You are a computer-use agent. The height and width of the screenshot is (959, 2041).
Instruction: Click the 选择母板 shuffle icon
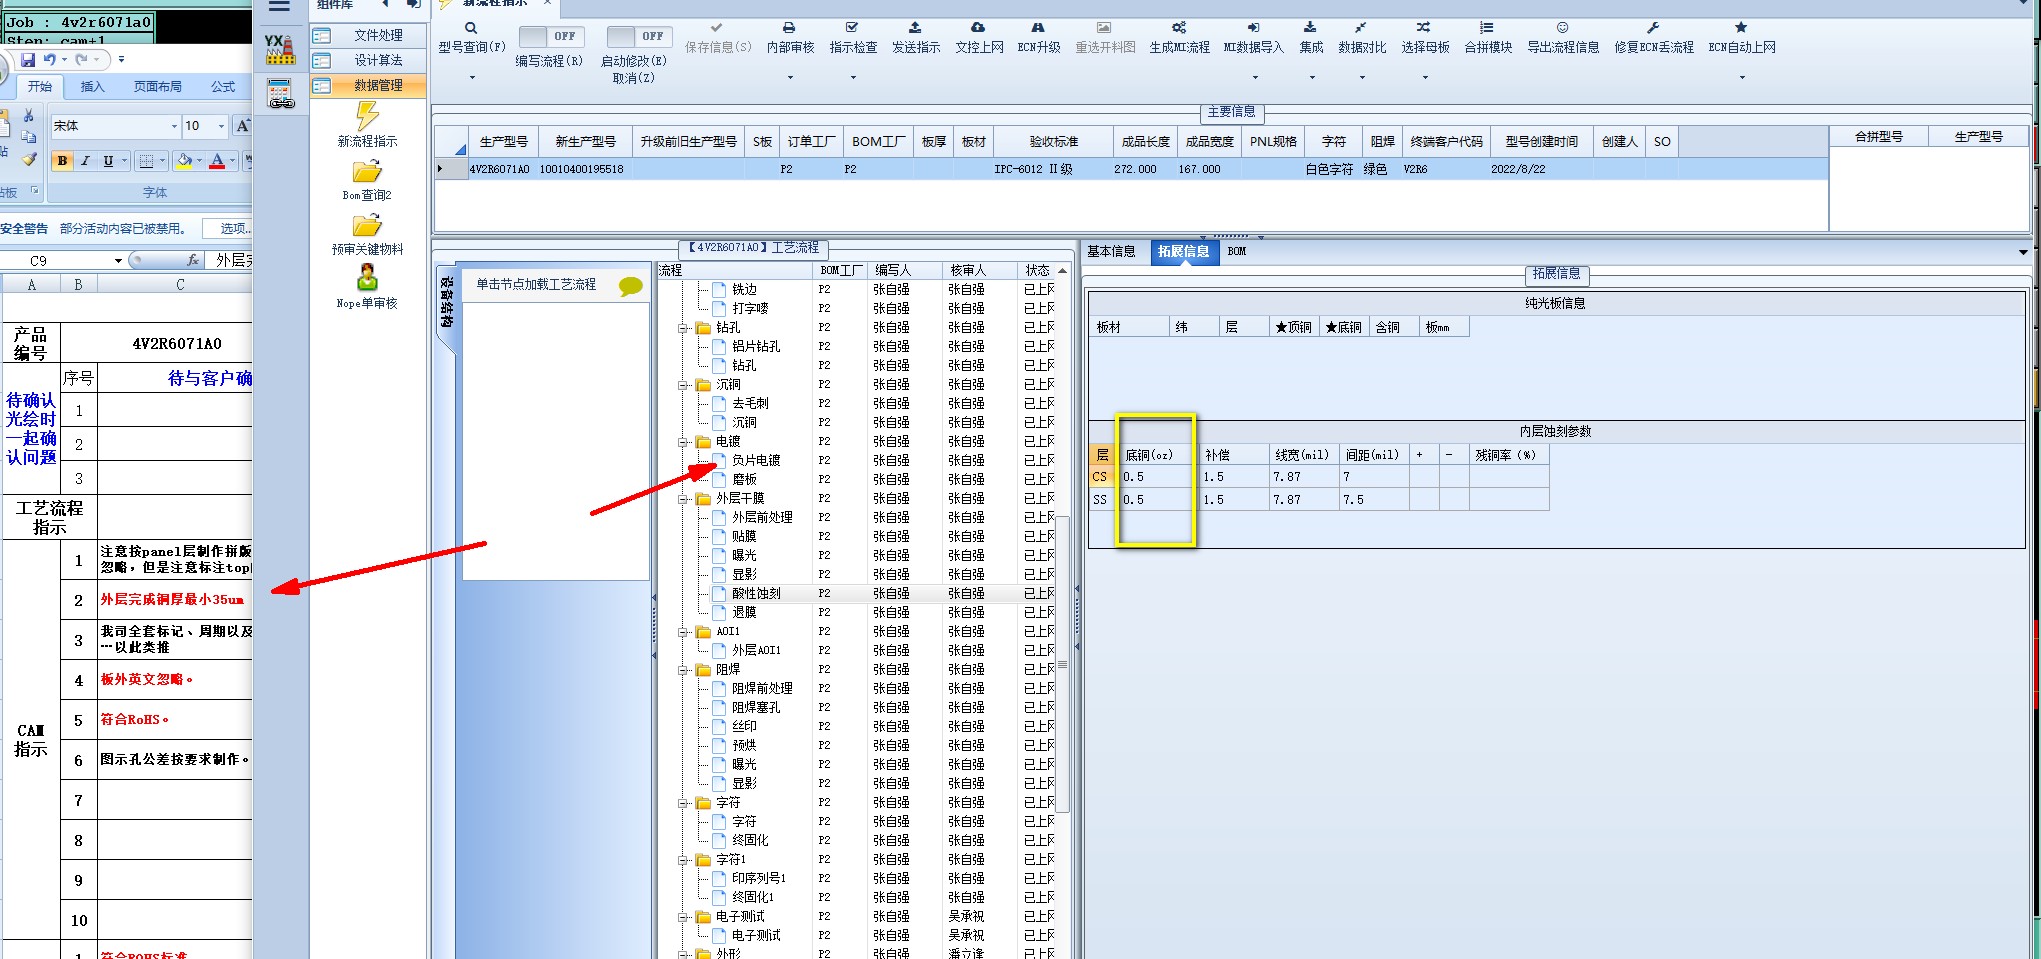1424,28
